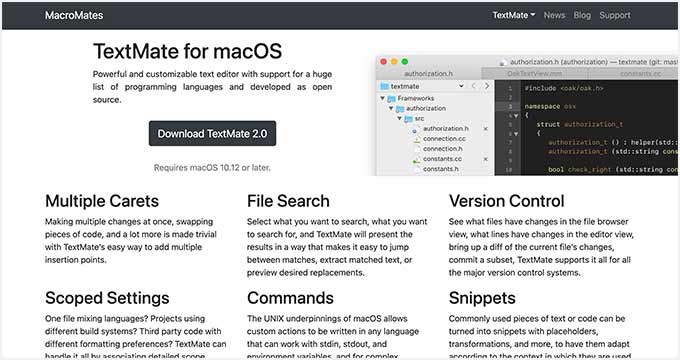Click the 'File Search' heading
The width and height of the screenshot is (680, 360).
point(288,201)
